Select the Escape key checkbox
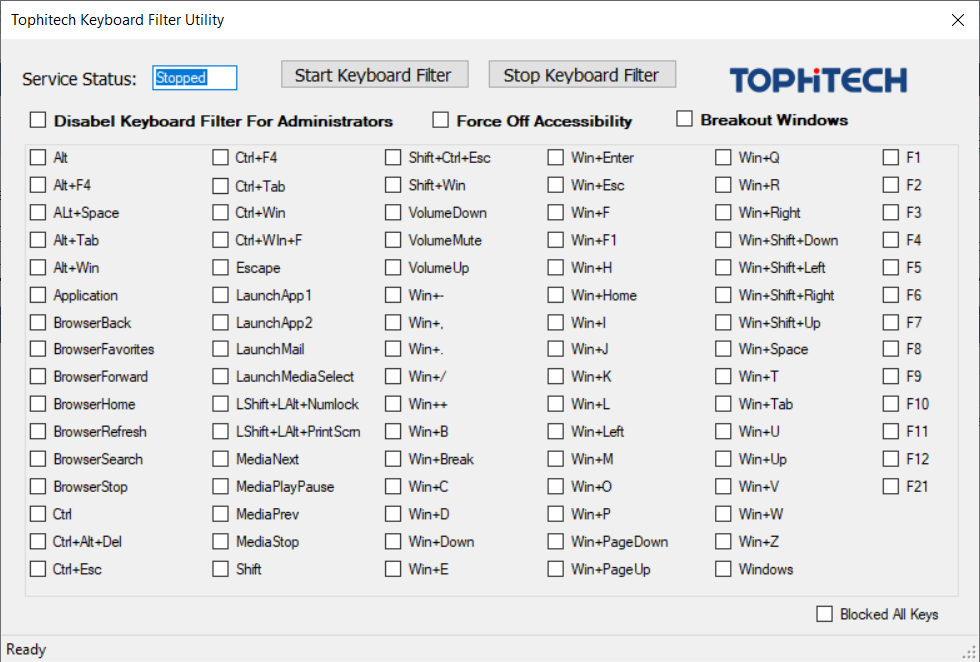 pyautogui.click(x=220, y=268)
